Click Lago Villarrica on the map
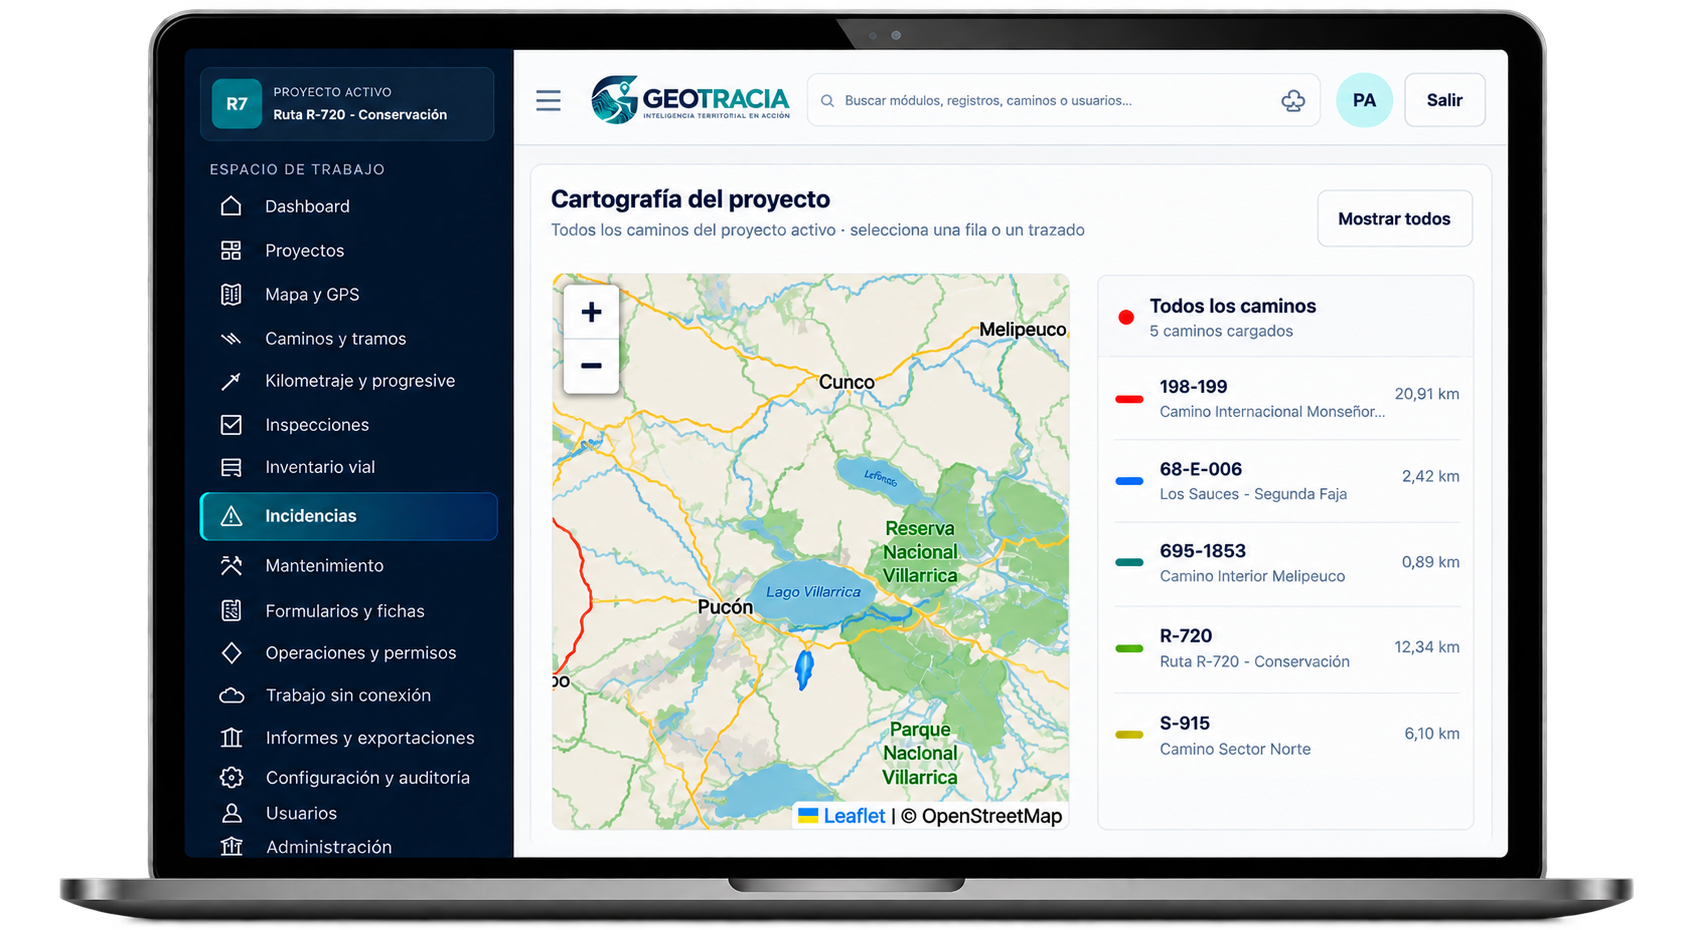 [812, 592]
